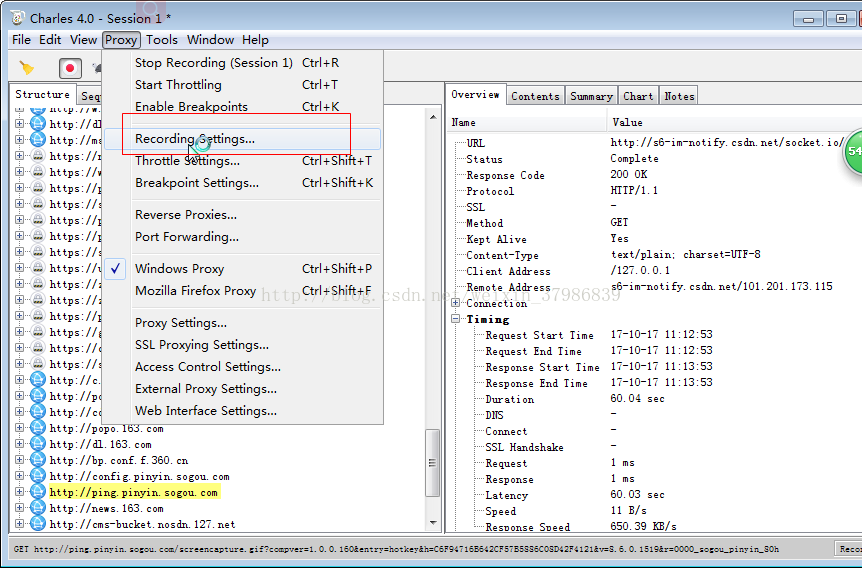Open Breakpoint Settings menu entry
862x568 pixels.
(242, 183)
